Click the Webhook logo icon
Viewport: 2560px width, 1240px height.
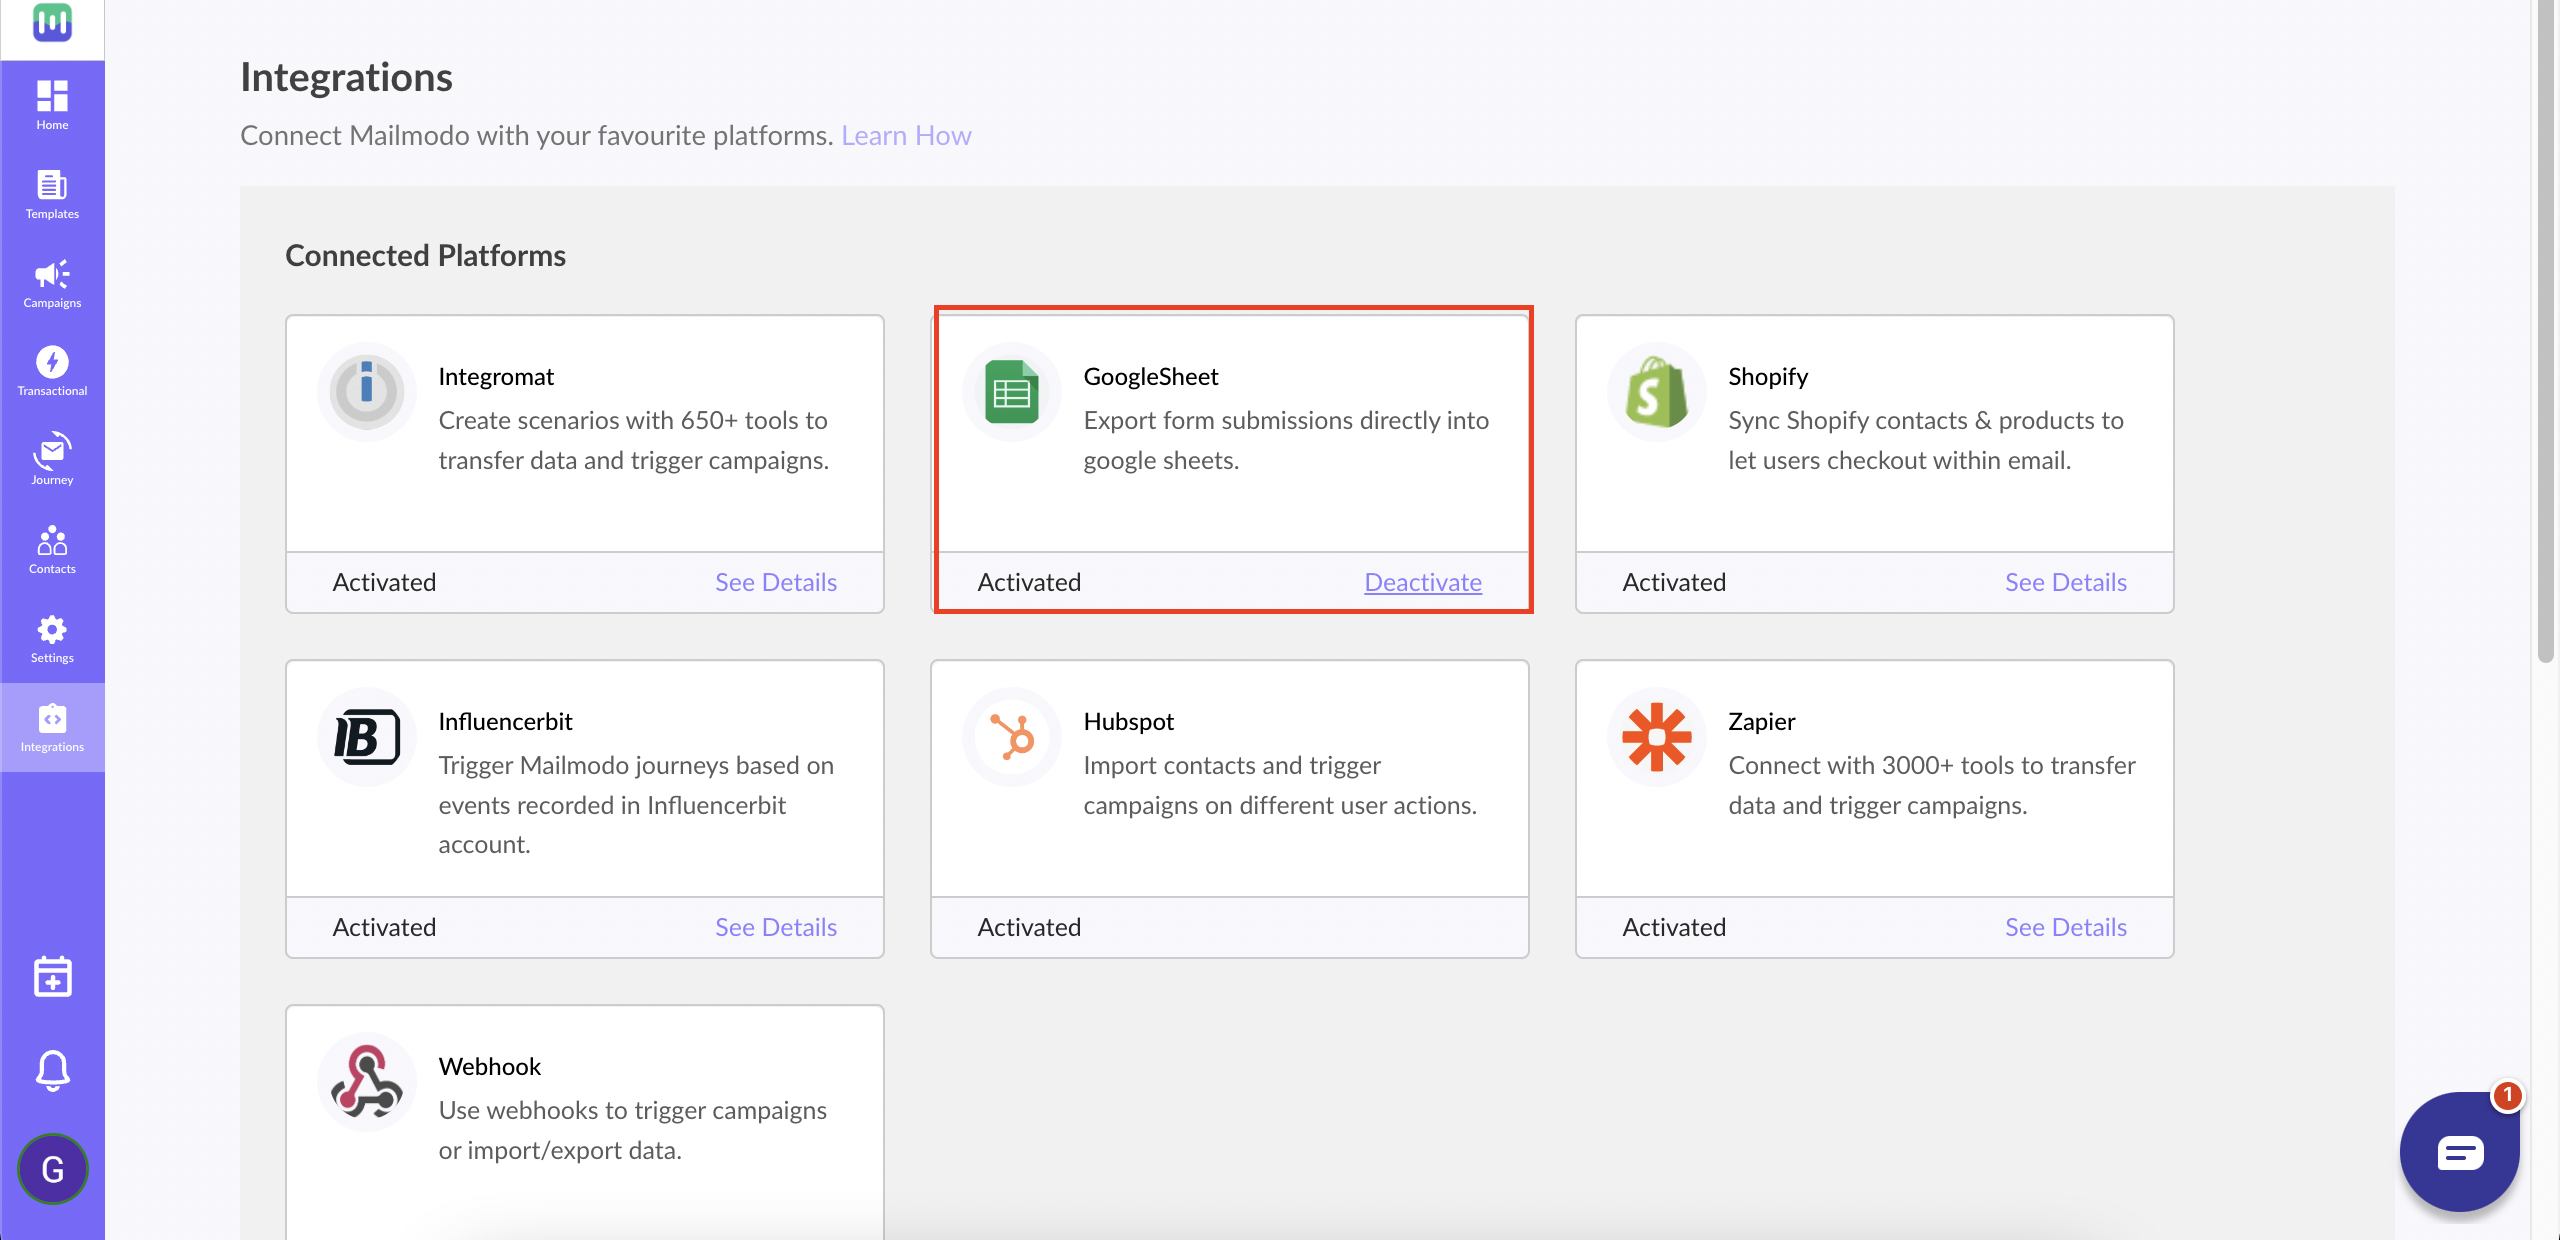click(367, 1082)
